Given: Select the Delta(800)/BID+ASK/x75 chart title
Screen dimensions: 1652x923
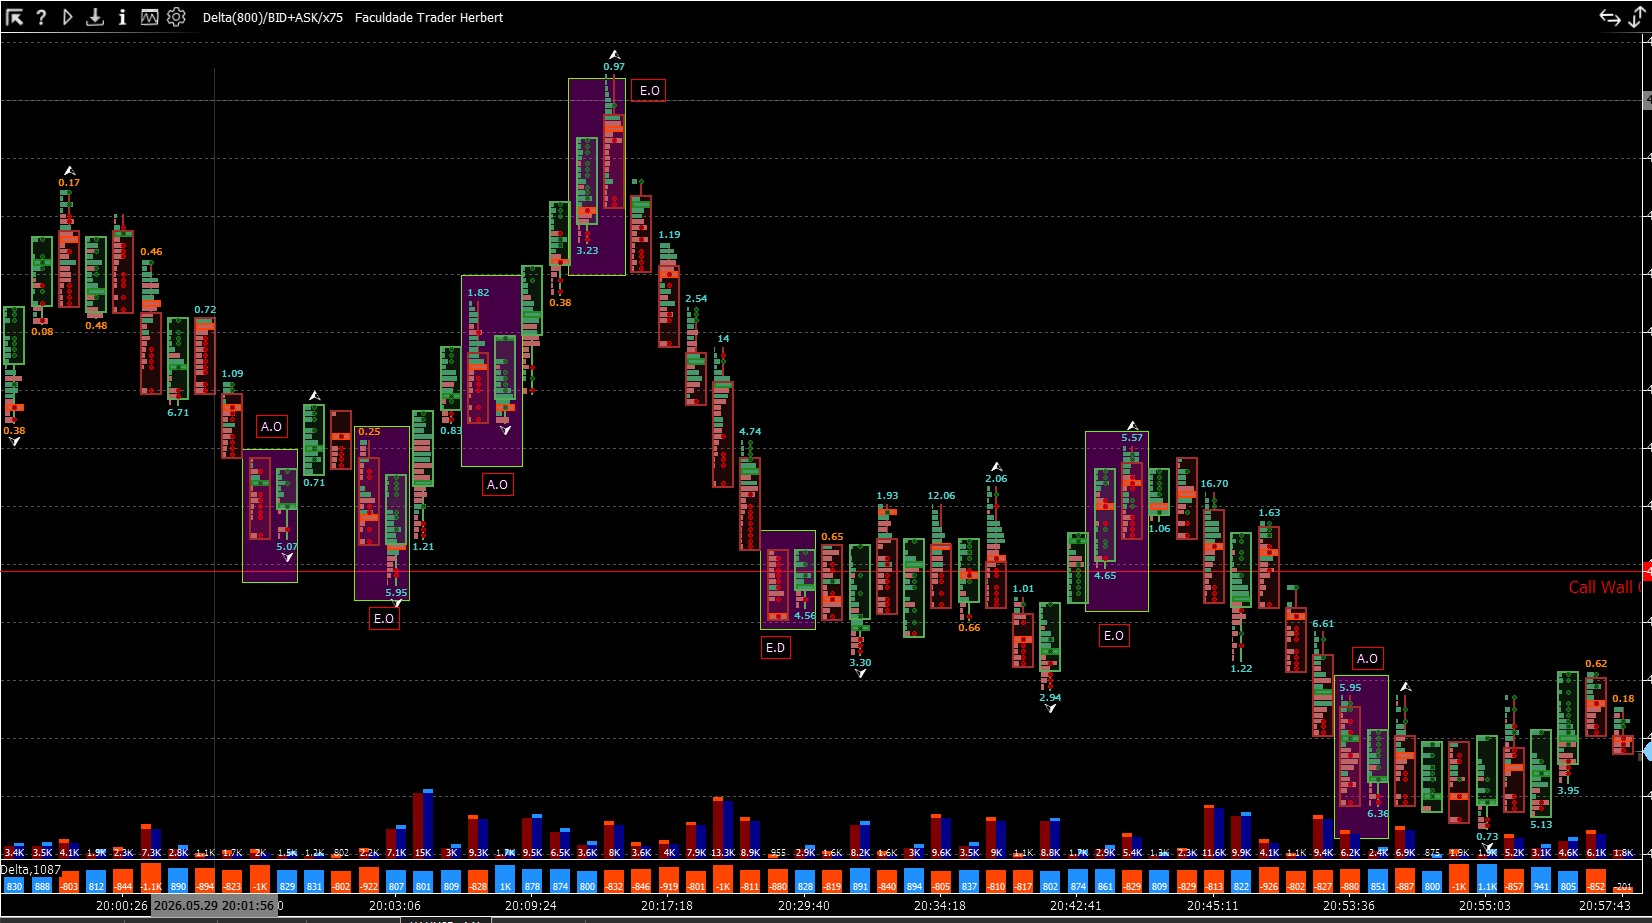Looking at the screenshot, I should [272, 17].
